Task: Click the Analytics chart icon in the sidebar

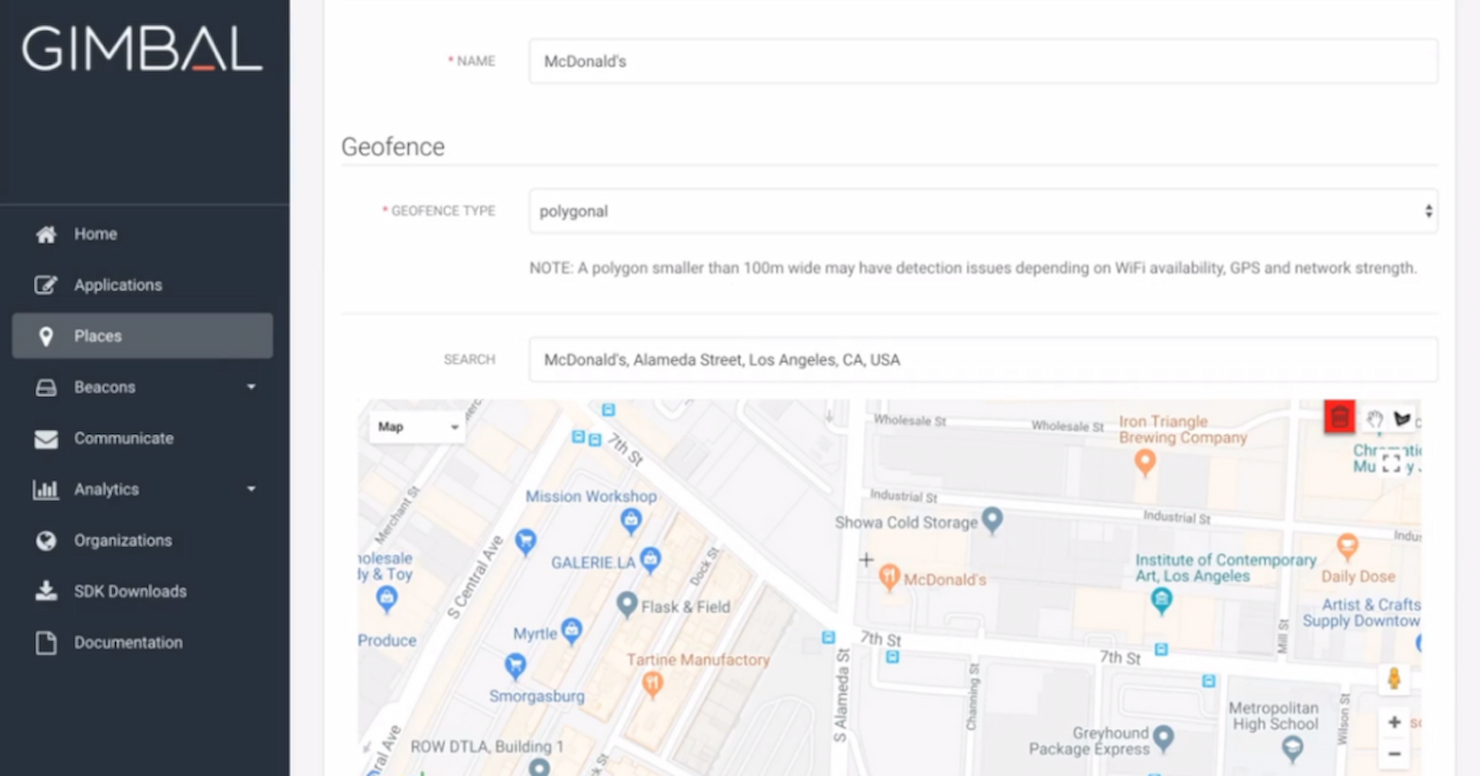Action: (x=46, y=489)
